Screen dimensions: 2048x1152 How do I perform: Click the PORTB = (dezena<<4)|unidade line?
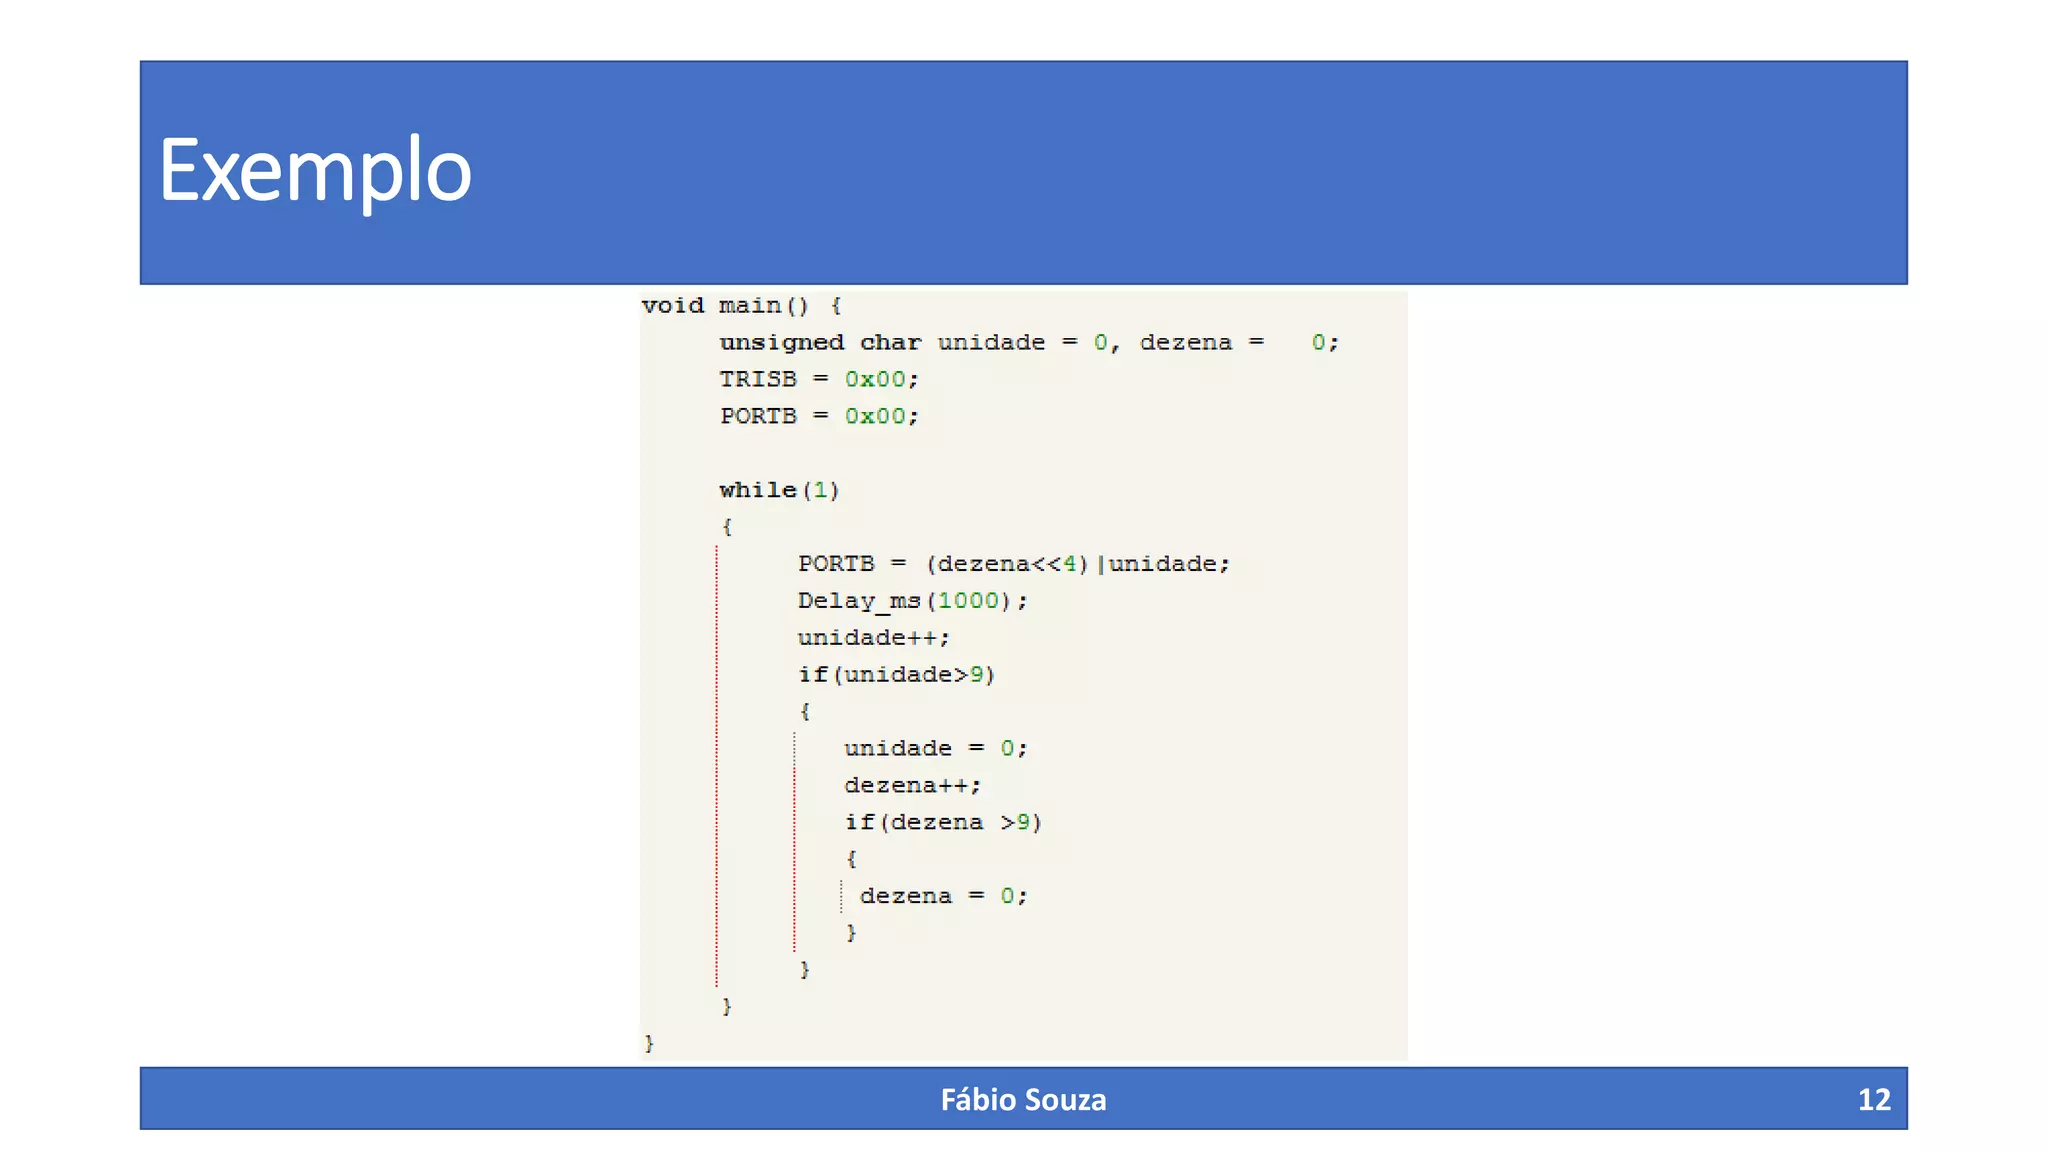pyautogui.click(x=1013, y=564)
